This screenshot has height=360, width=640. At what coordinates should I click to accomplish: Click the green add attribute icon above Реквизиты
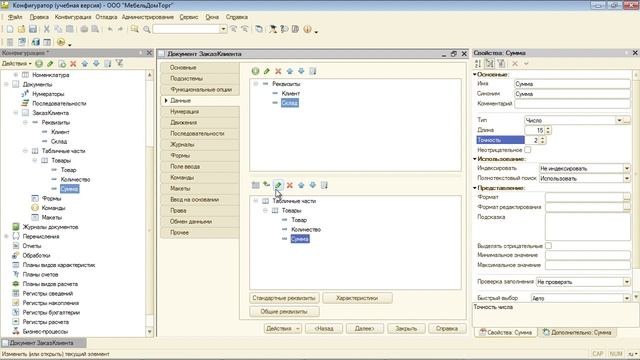(x=255, y=71)
